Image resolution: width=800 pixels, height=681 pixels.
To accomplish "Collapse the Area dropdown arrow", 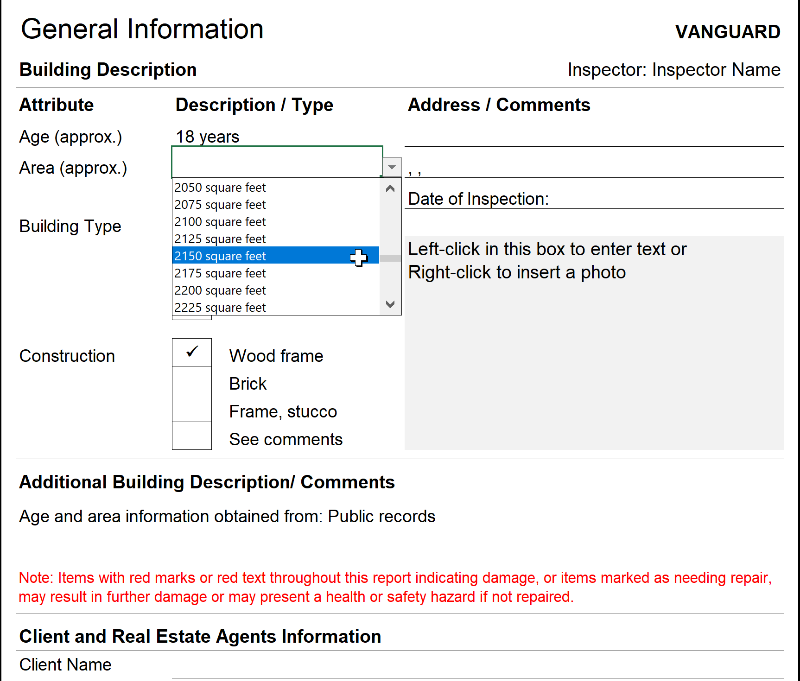I will tap(392, 167).
